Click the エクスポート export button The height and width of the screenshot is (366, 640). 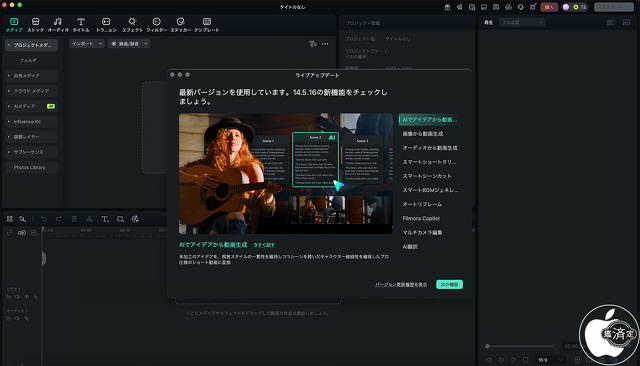[x=614, y=7]
